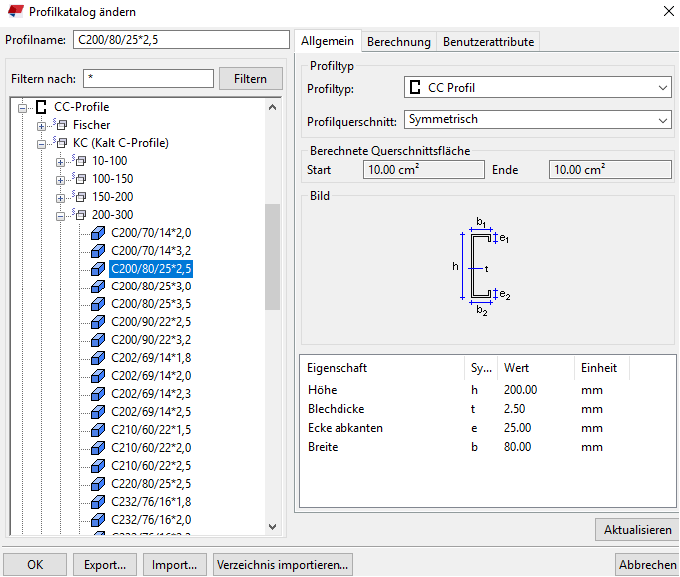Click the Eigenschaft column header
The height and width of the screenshot is (577, 680).
tap(382, 368)
